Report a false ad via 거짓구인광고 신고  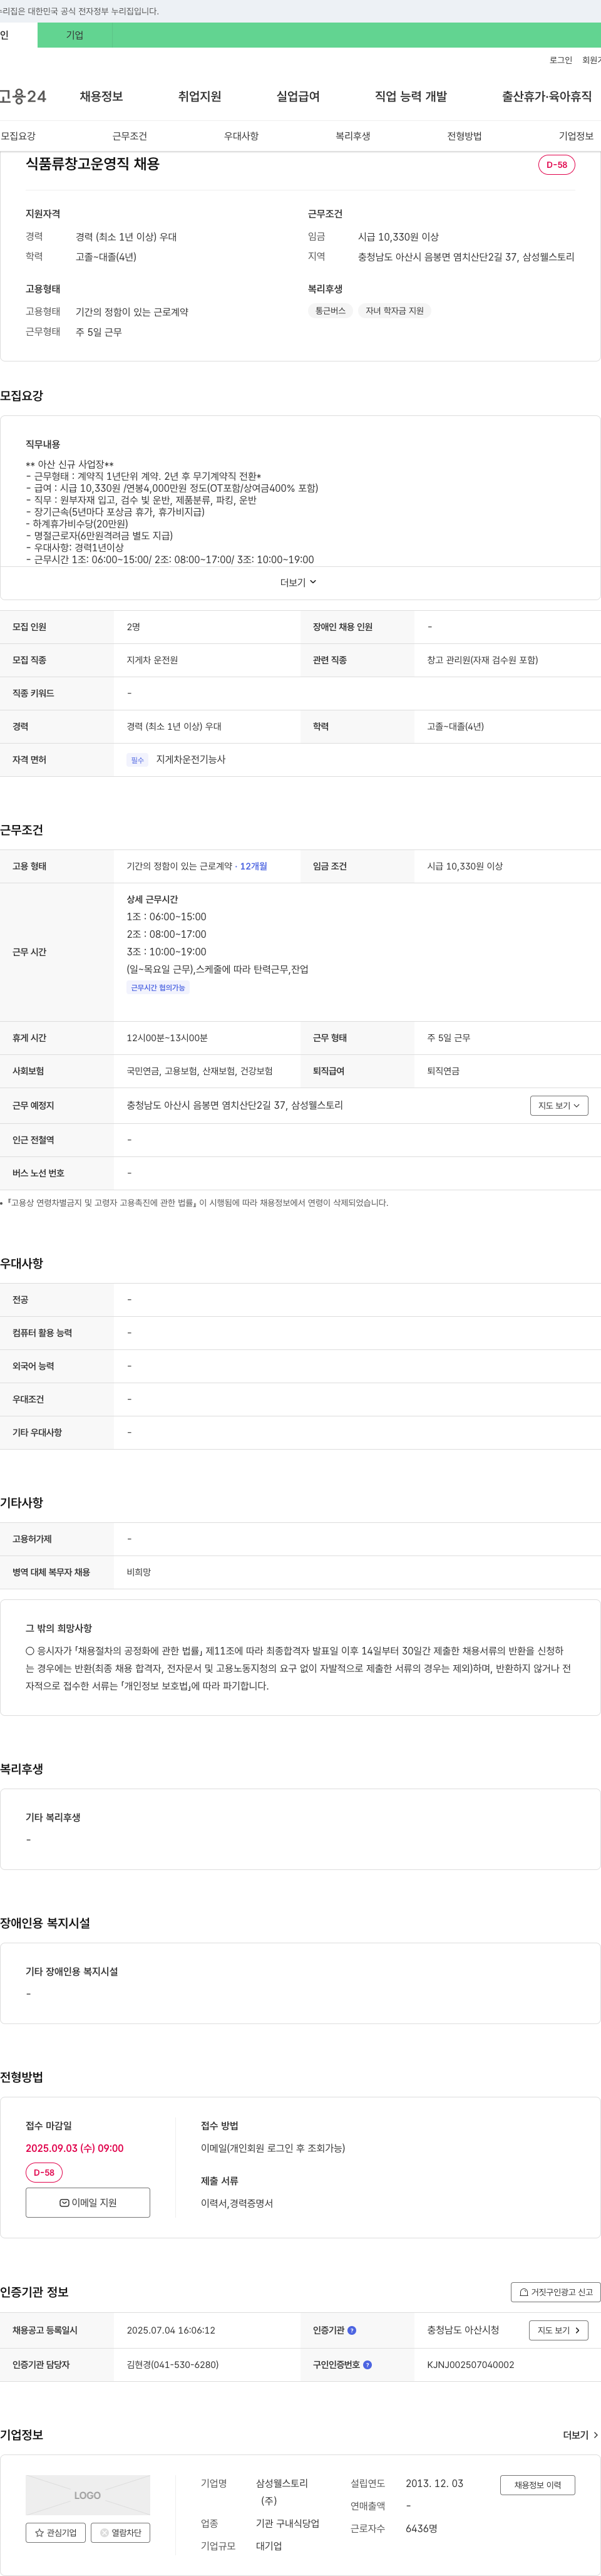[555, 2292]
